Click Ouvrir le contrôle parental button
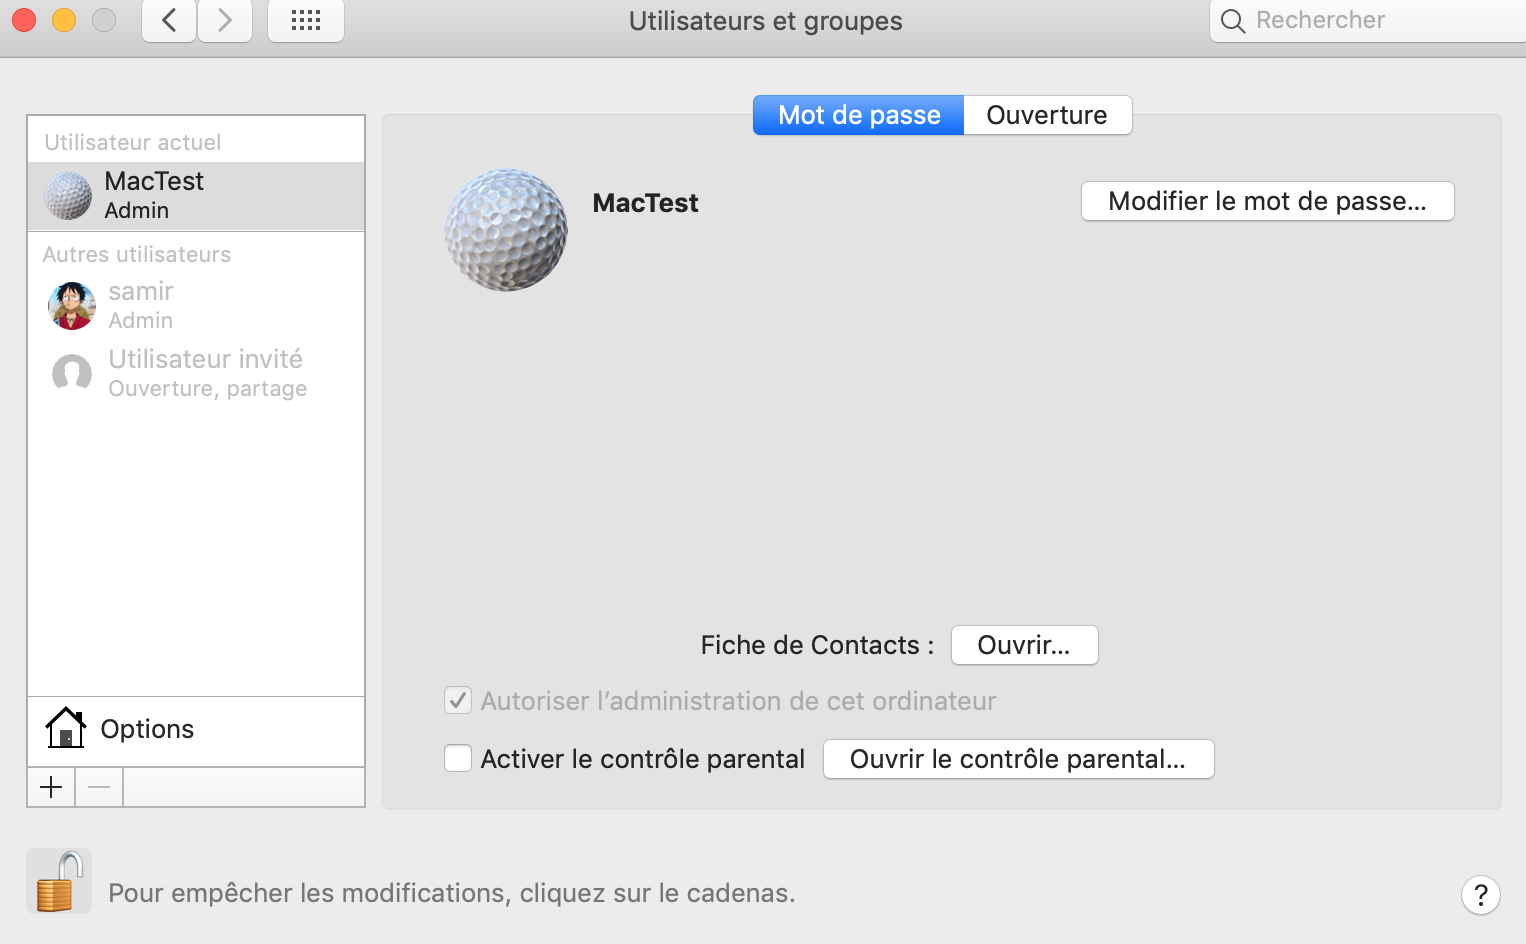 click(1018, 759)
